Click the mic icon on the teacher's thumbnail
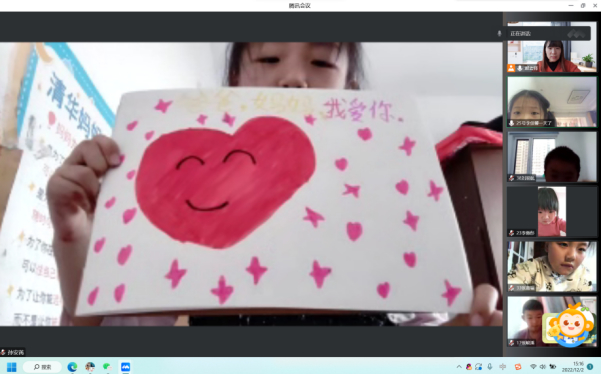 click(520, 68)
